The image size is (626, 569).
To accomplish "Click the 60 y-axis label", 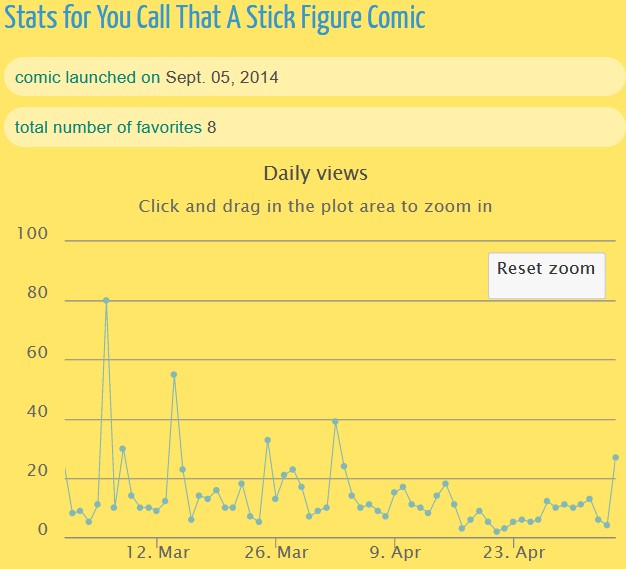I will point(37,352).
